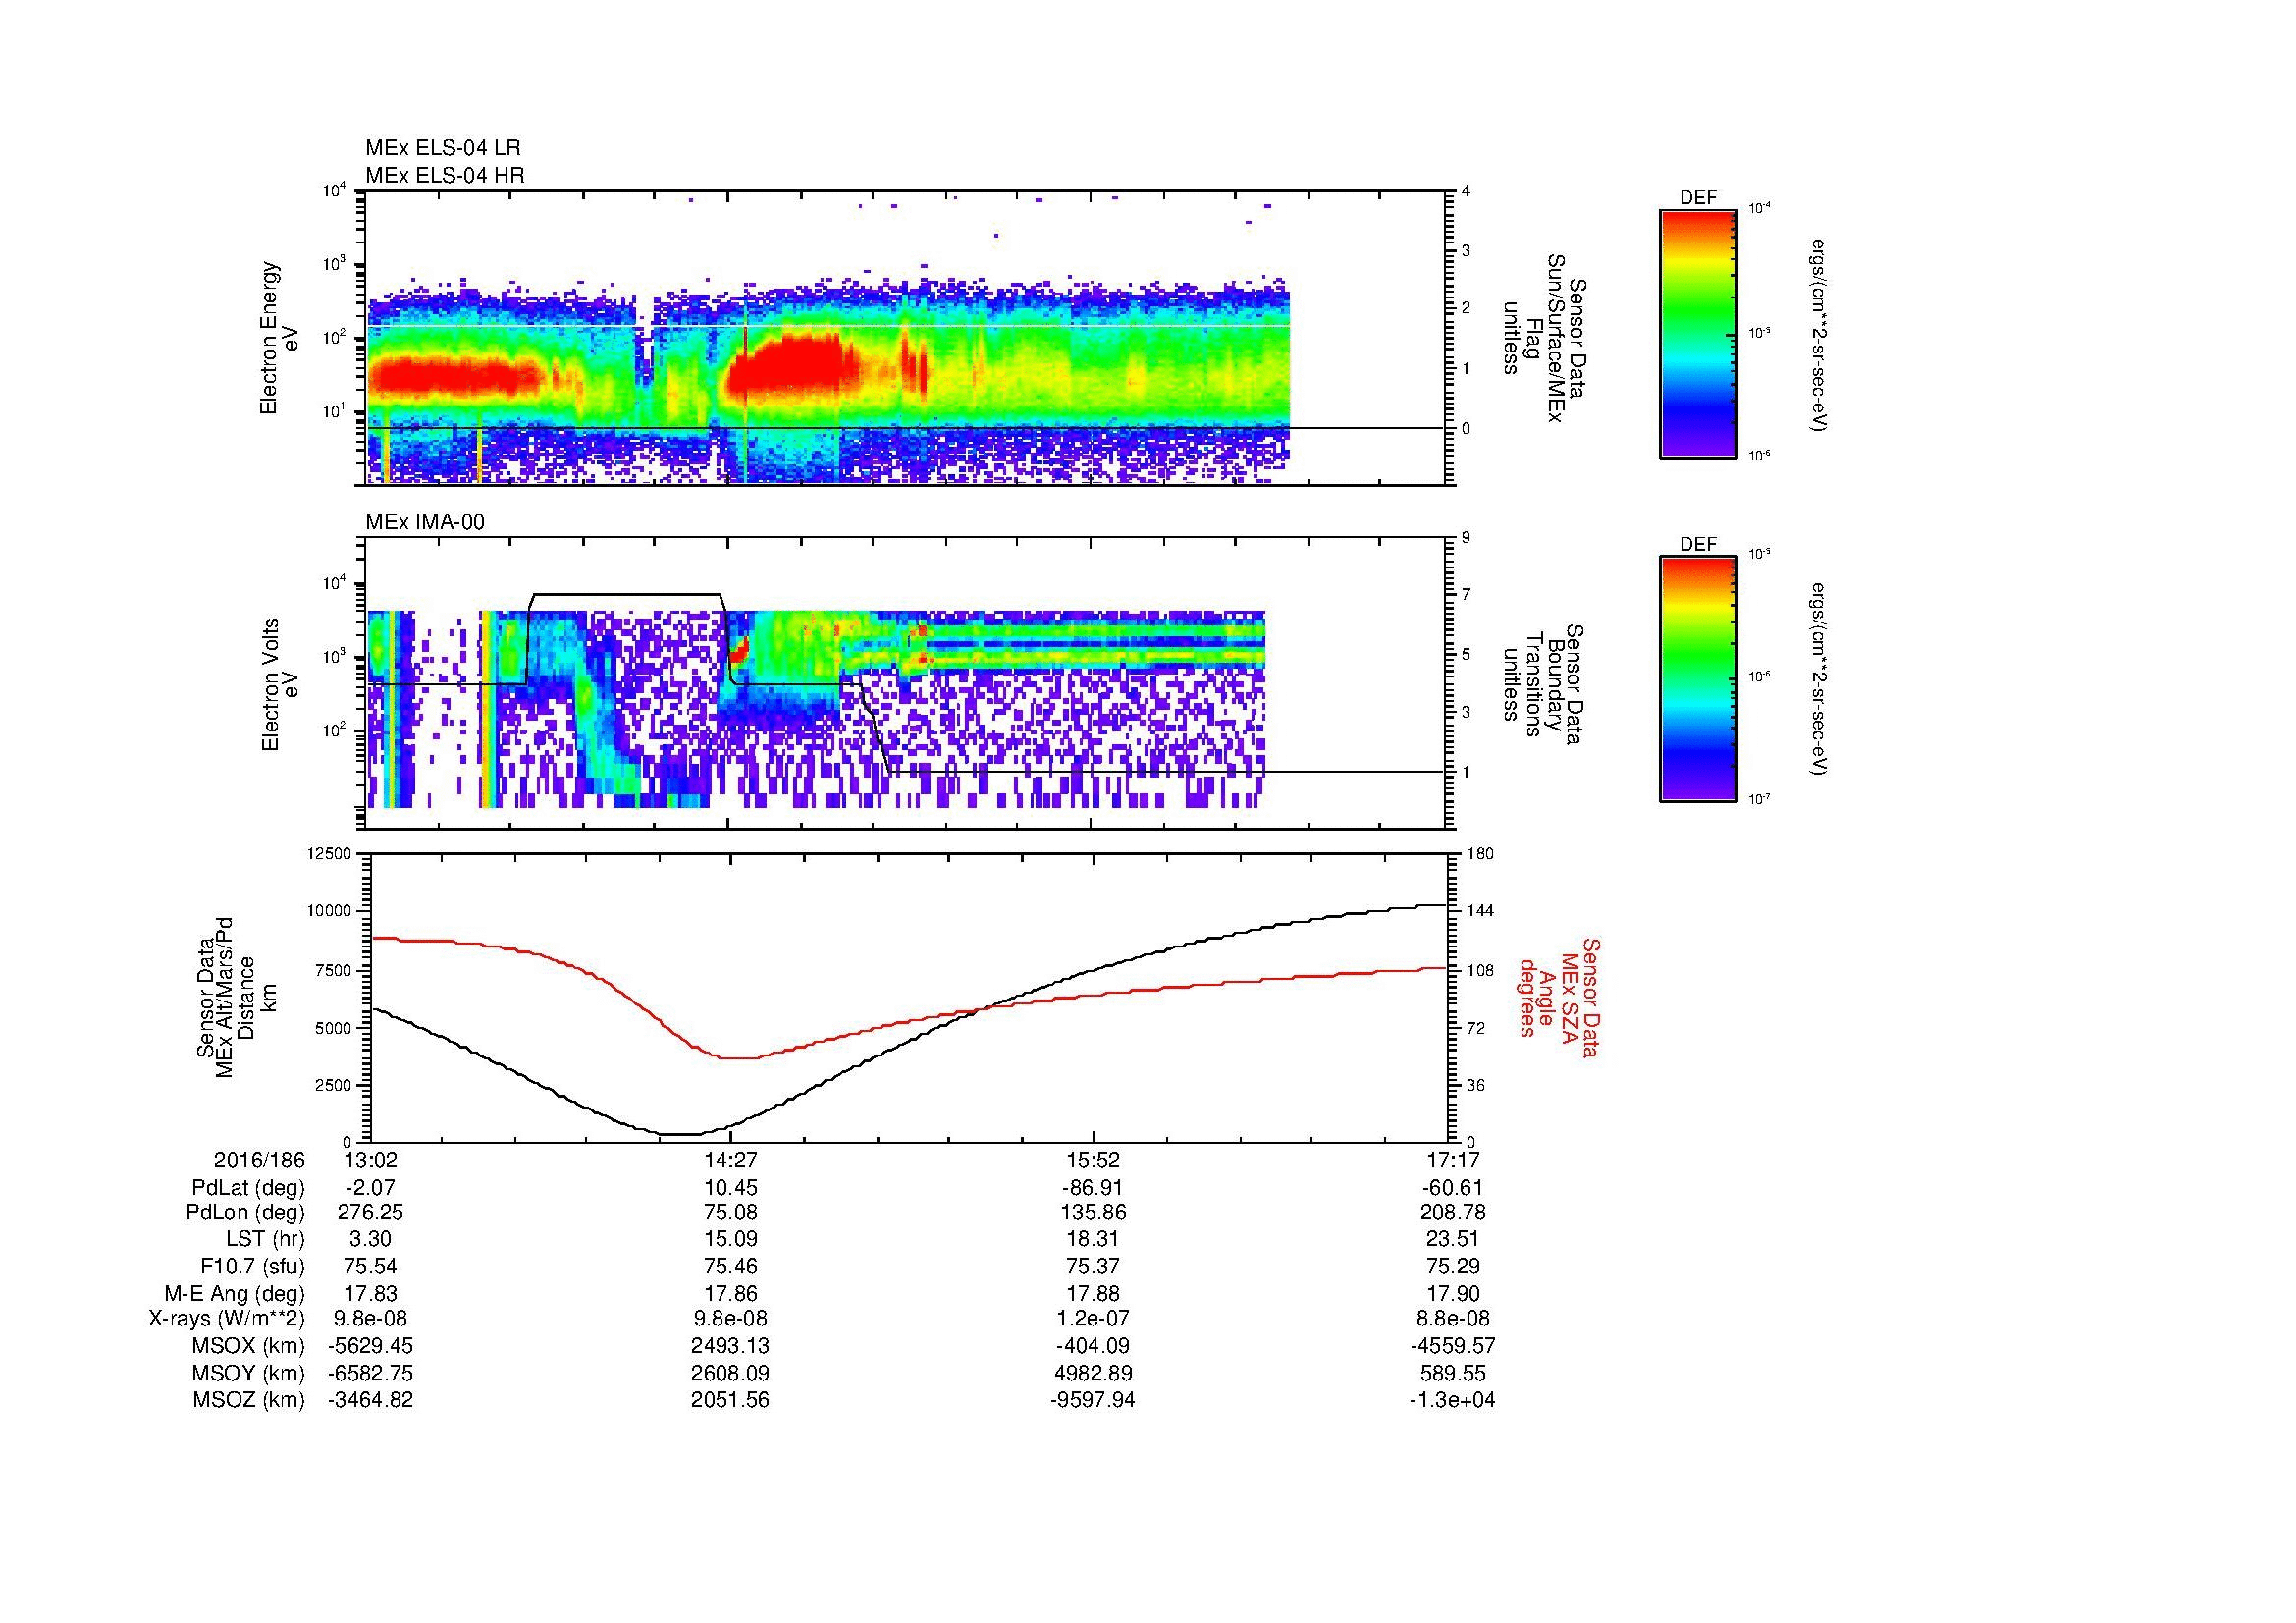Click the 'PdLon (deg)' row label

[245, 1213]
